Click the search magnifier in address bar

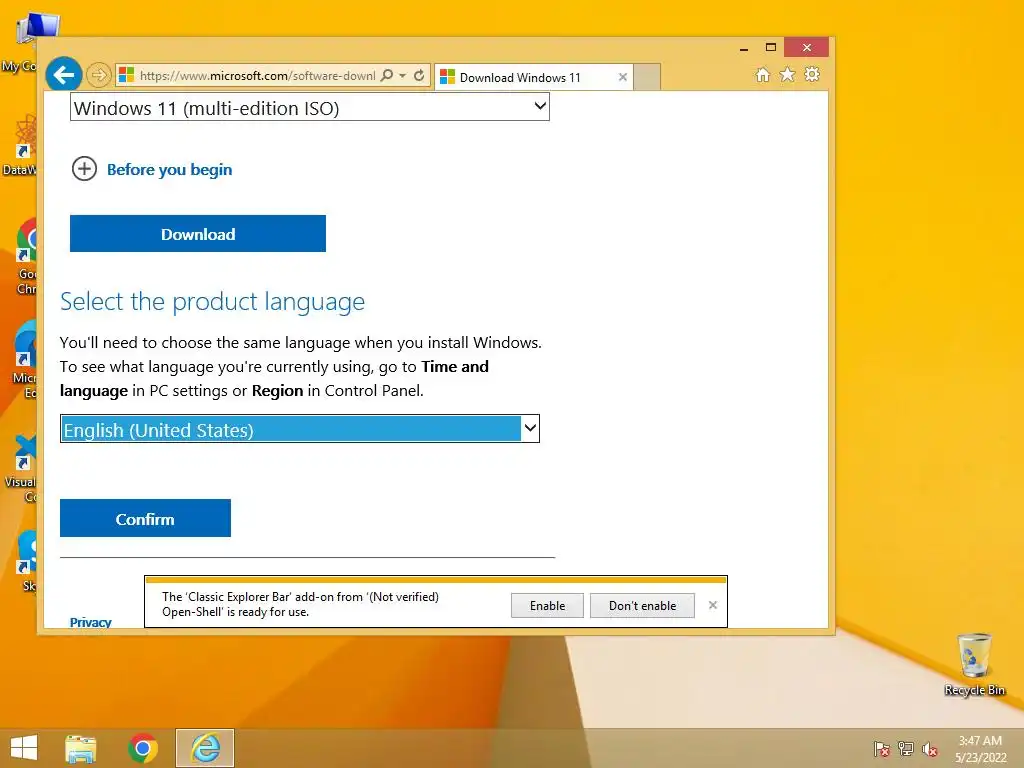click(387, 75)
